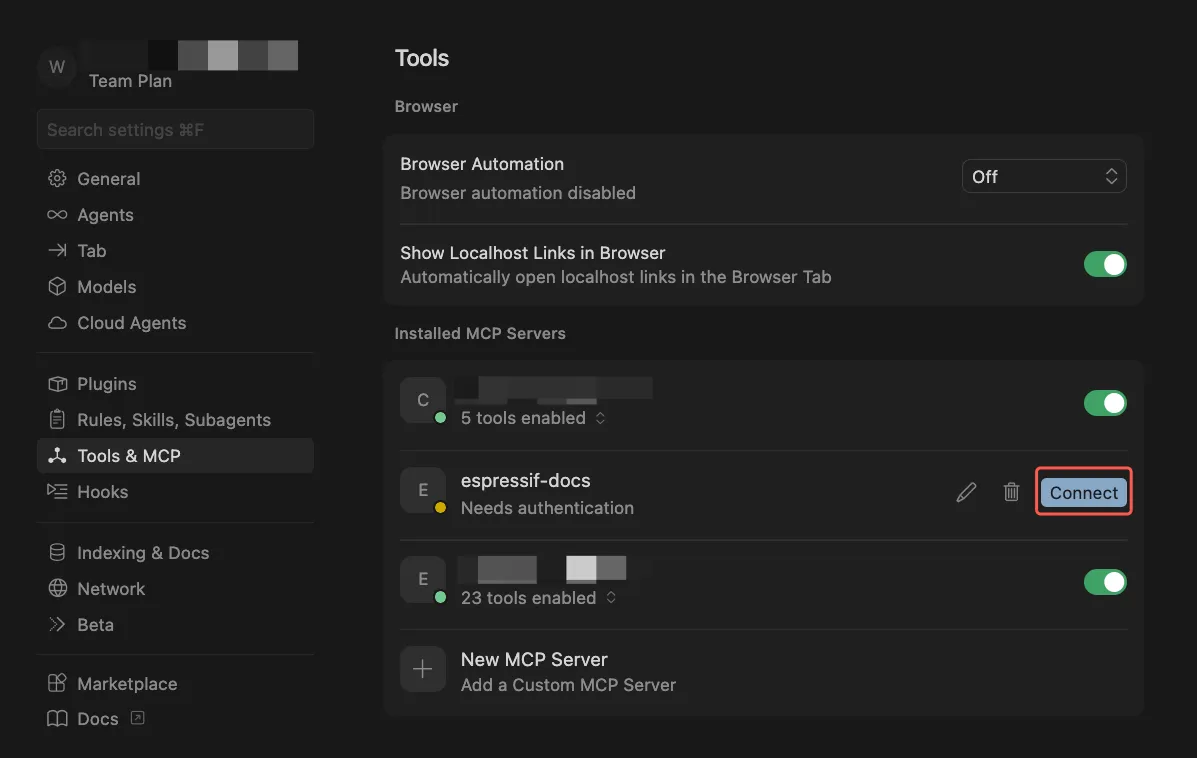
Task: Click the Cloud Agents cloud icon
Action: point(57,323)
